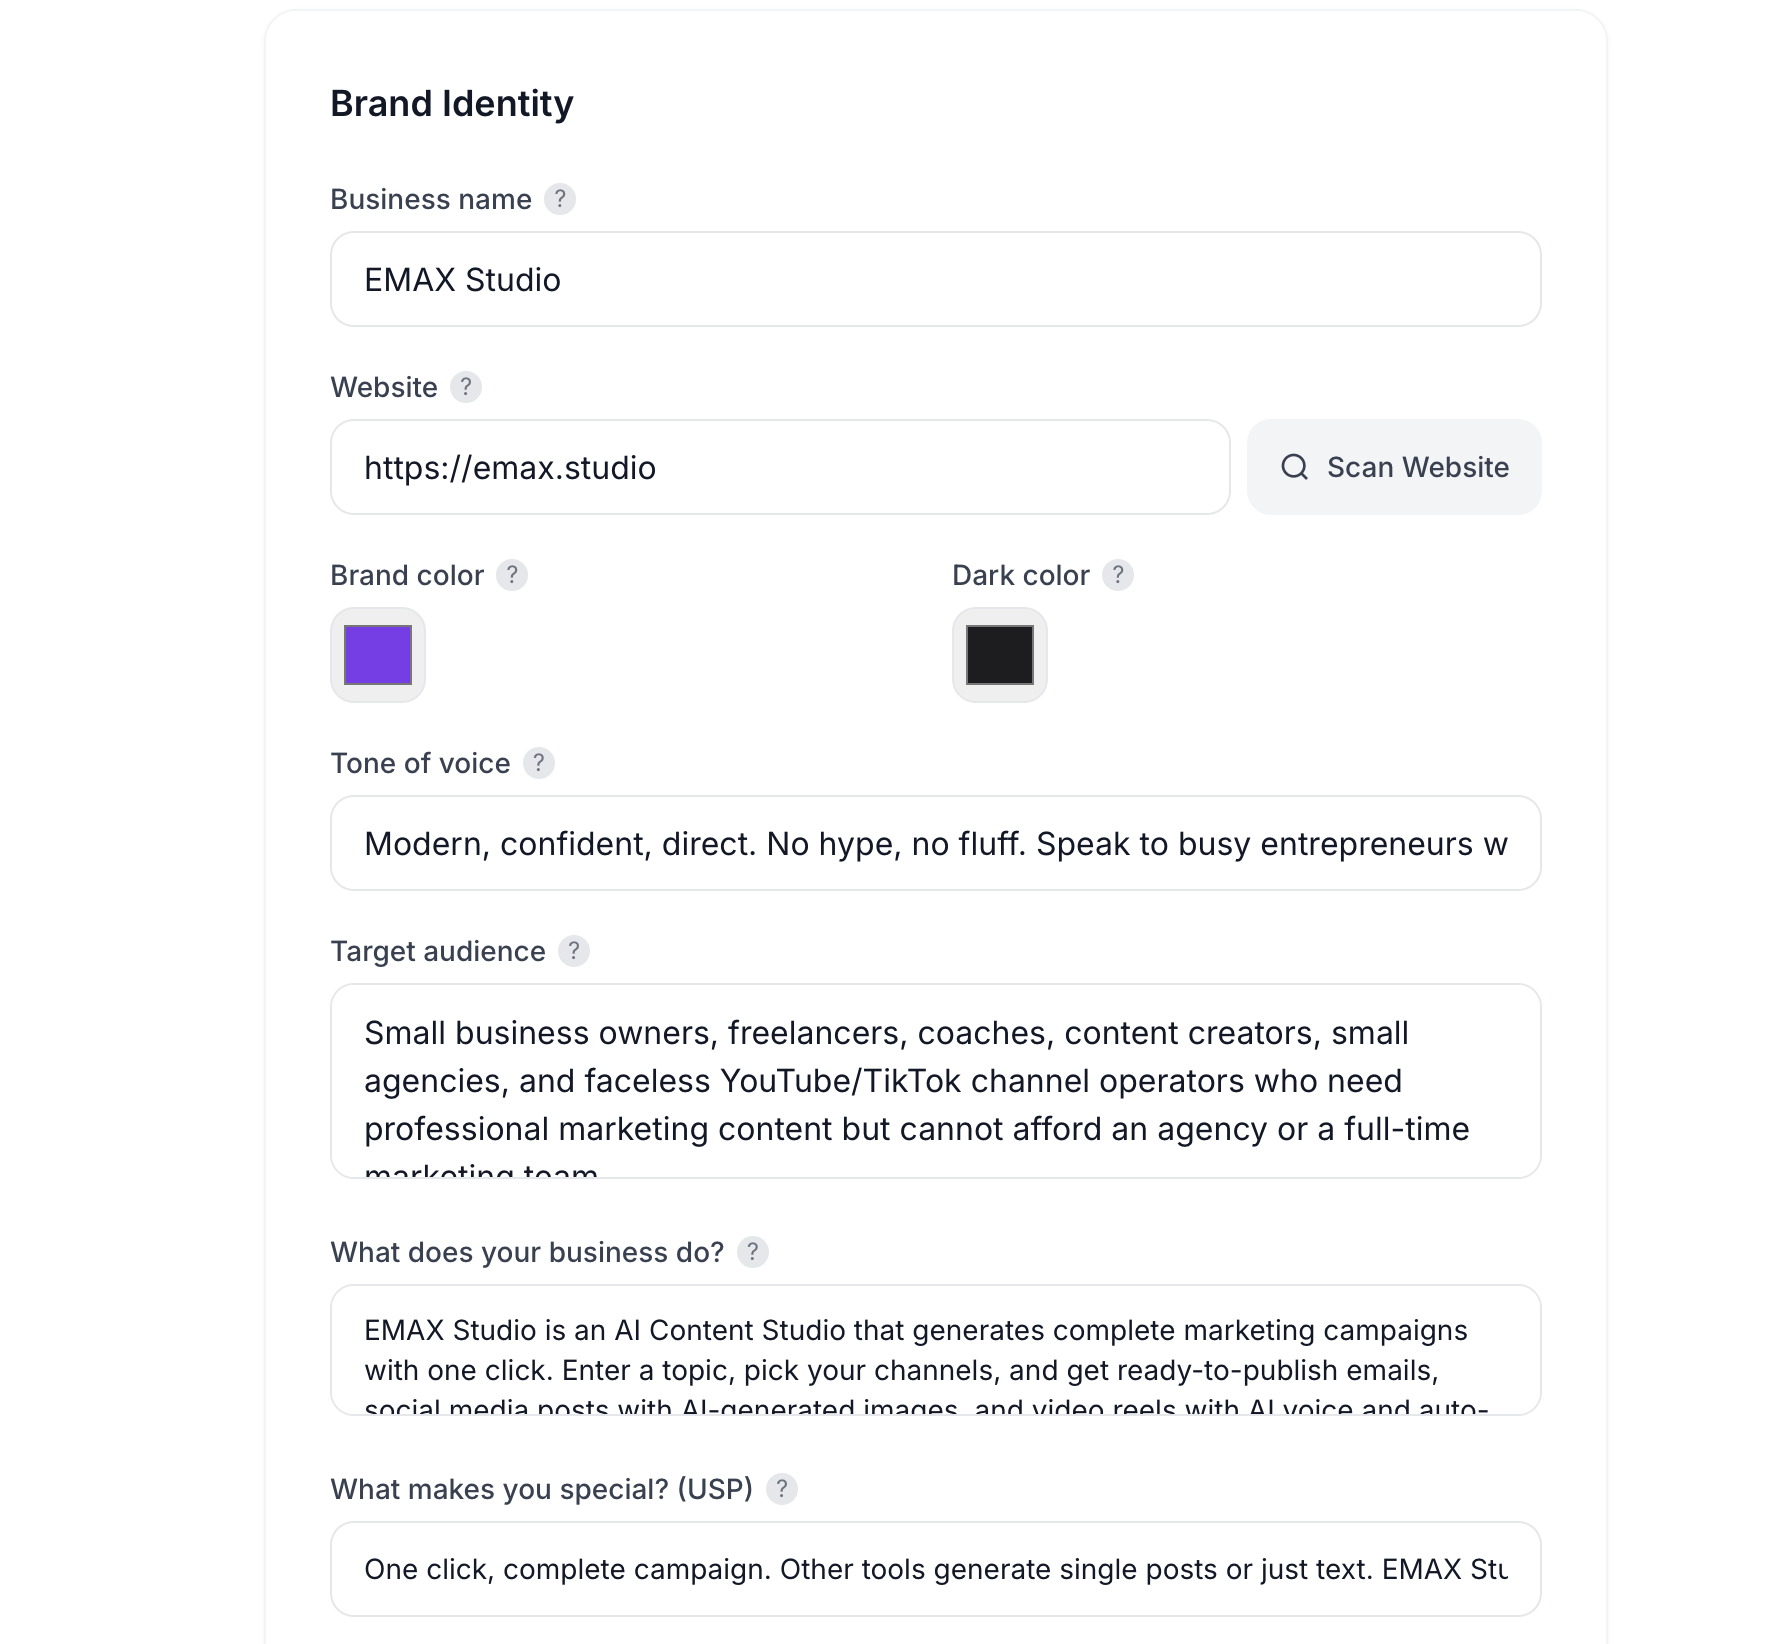This screenshot has width=1770, height=1644.
Task: Open the black Dark color picker
Action: pyautogui.click(x=998, y=655)
